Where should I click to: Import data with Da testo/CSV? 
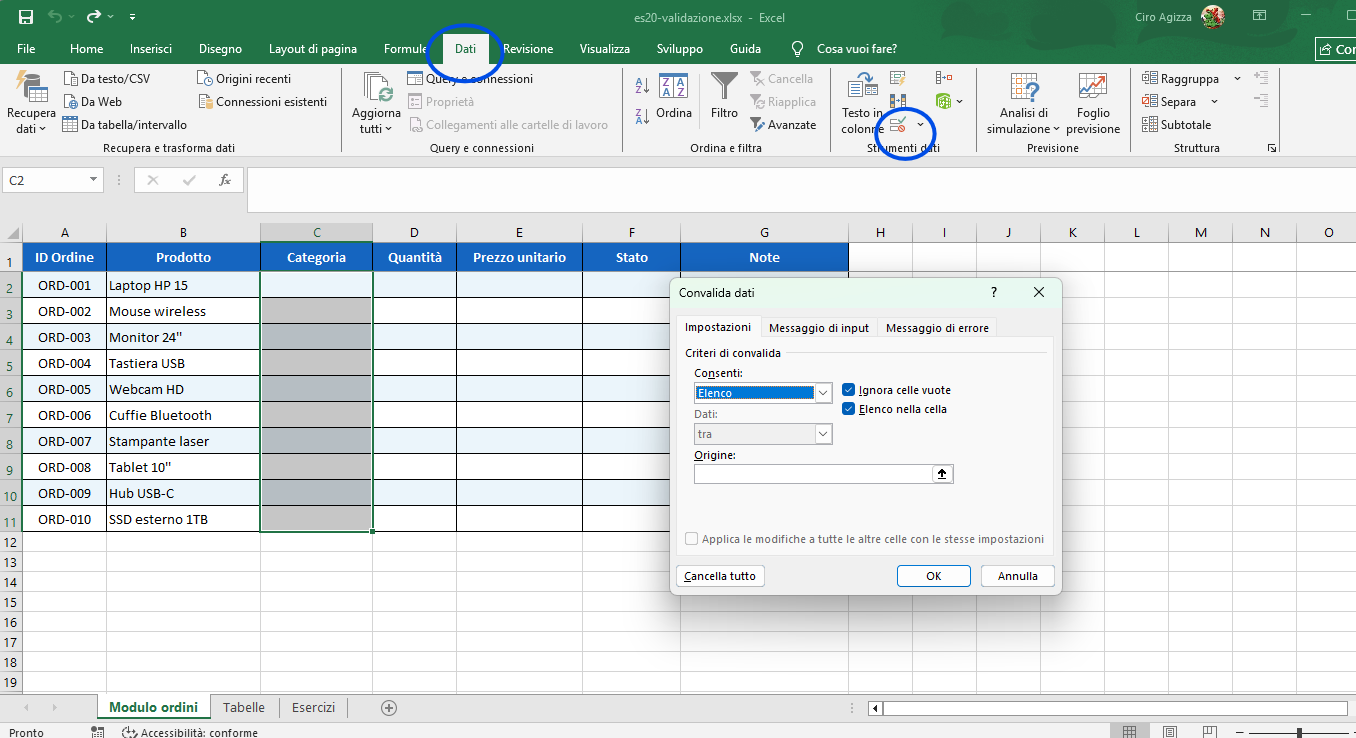click(106, 79)
